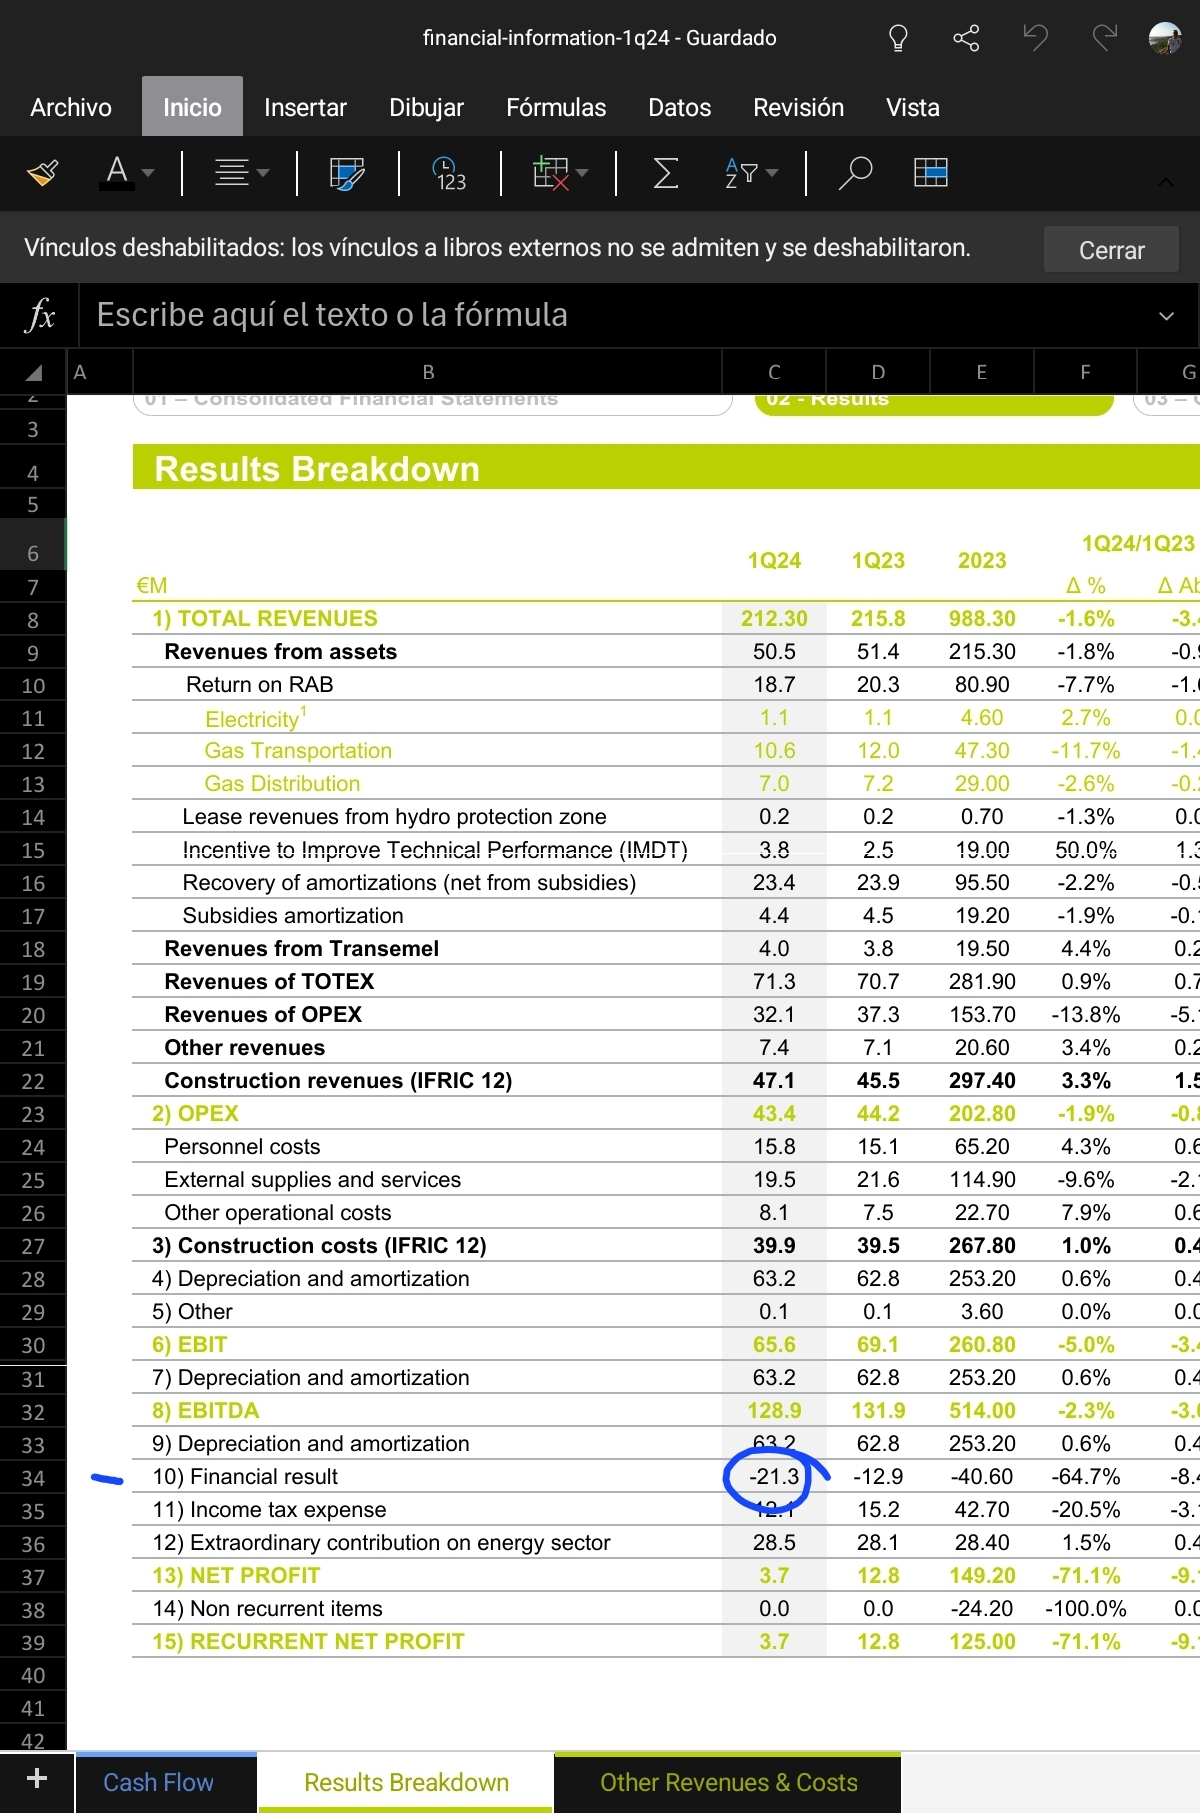Open the user profile avatar
Screen dimensions: 1200x1813
1166,39
